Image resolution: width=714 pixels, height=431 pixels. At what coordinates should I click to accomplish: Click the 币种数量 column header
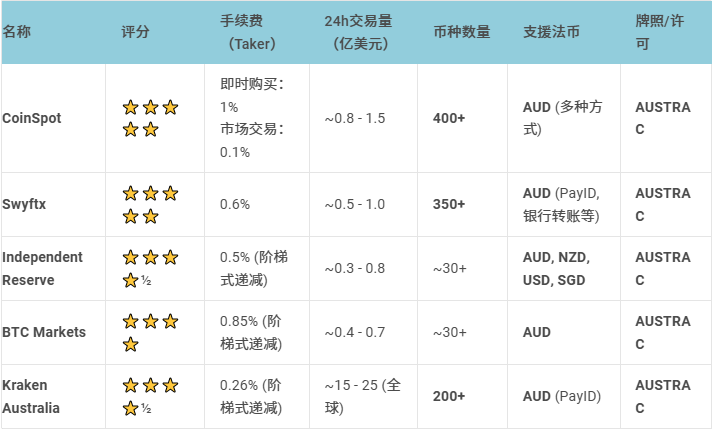click(462, 32)
